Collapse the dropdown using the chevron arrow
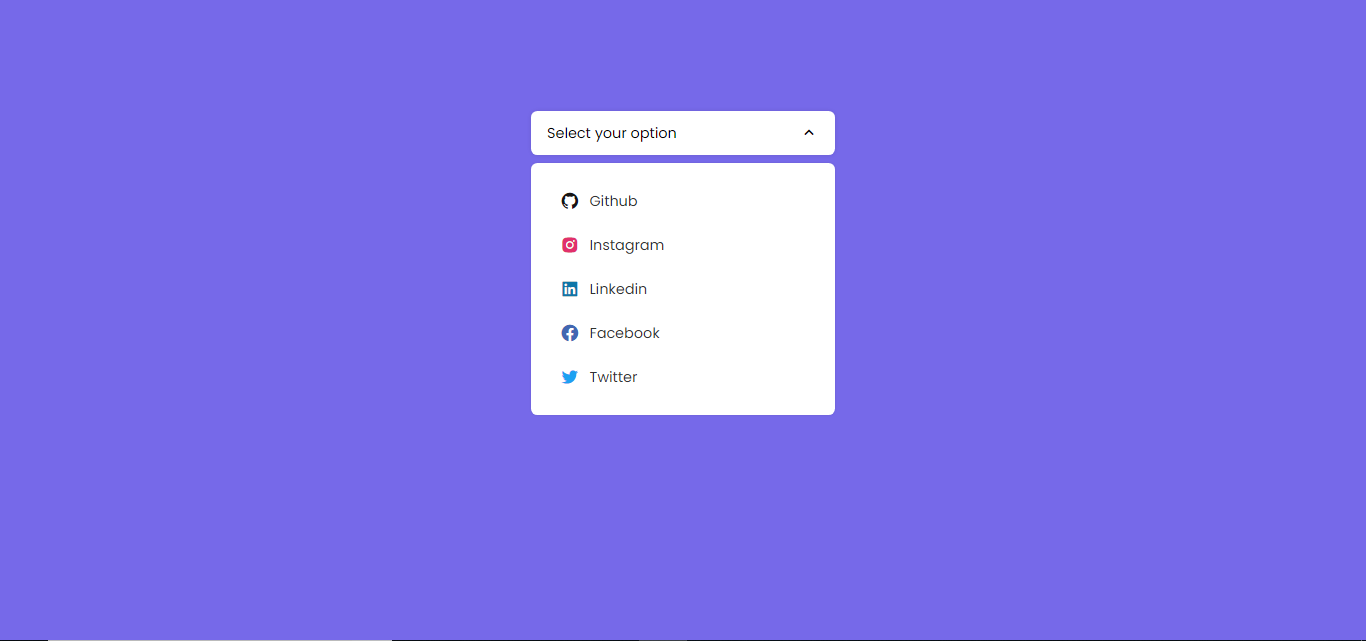The height and width of the screenshot is (641, 1366). 809,133
